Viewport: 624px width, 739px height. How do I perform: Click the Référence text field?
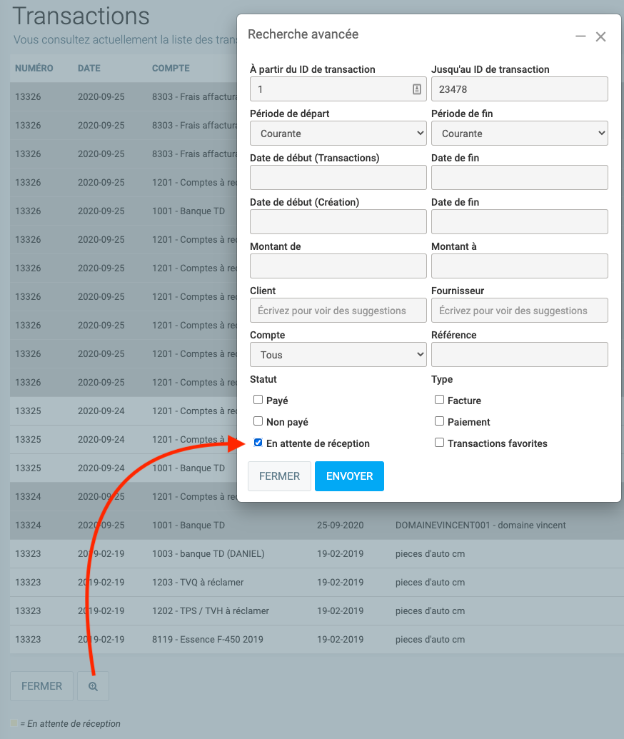519,355
